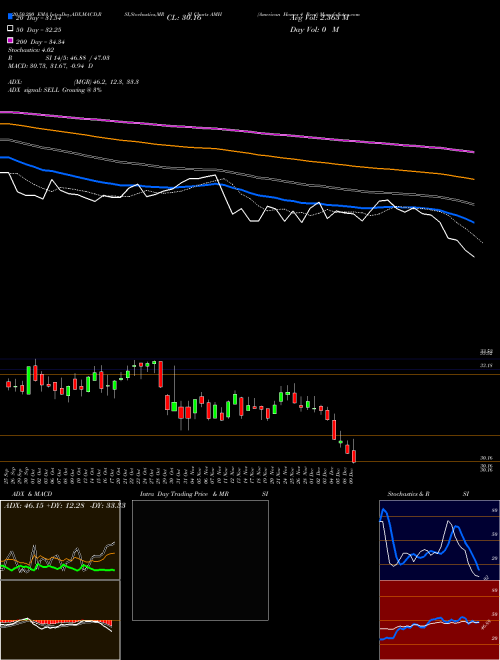The height and width of the screenshot is (660, 500).
Task: Click the end of the magenta 200-day line
Action: pos(474,152)
